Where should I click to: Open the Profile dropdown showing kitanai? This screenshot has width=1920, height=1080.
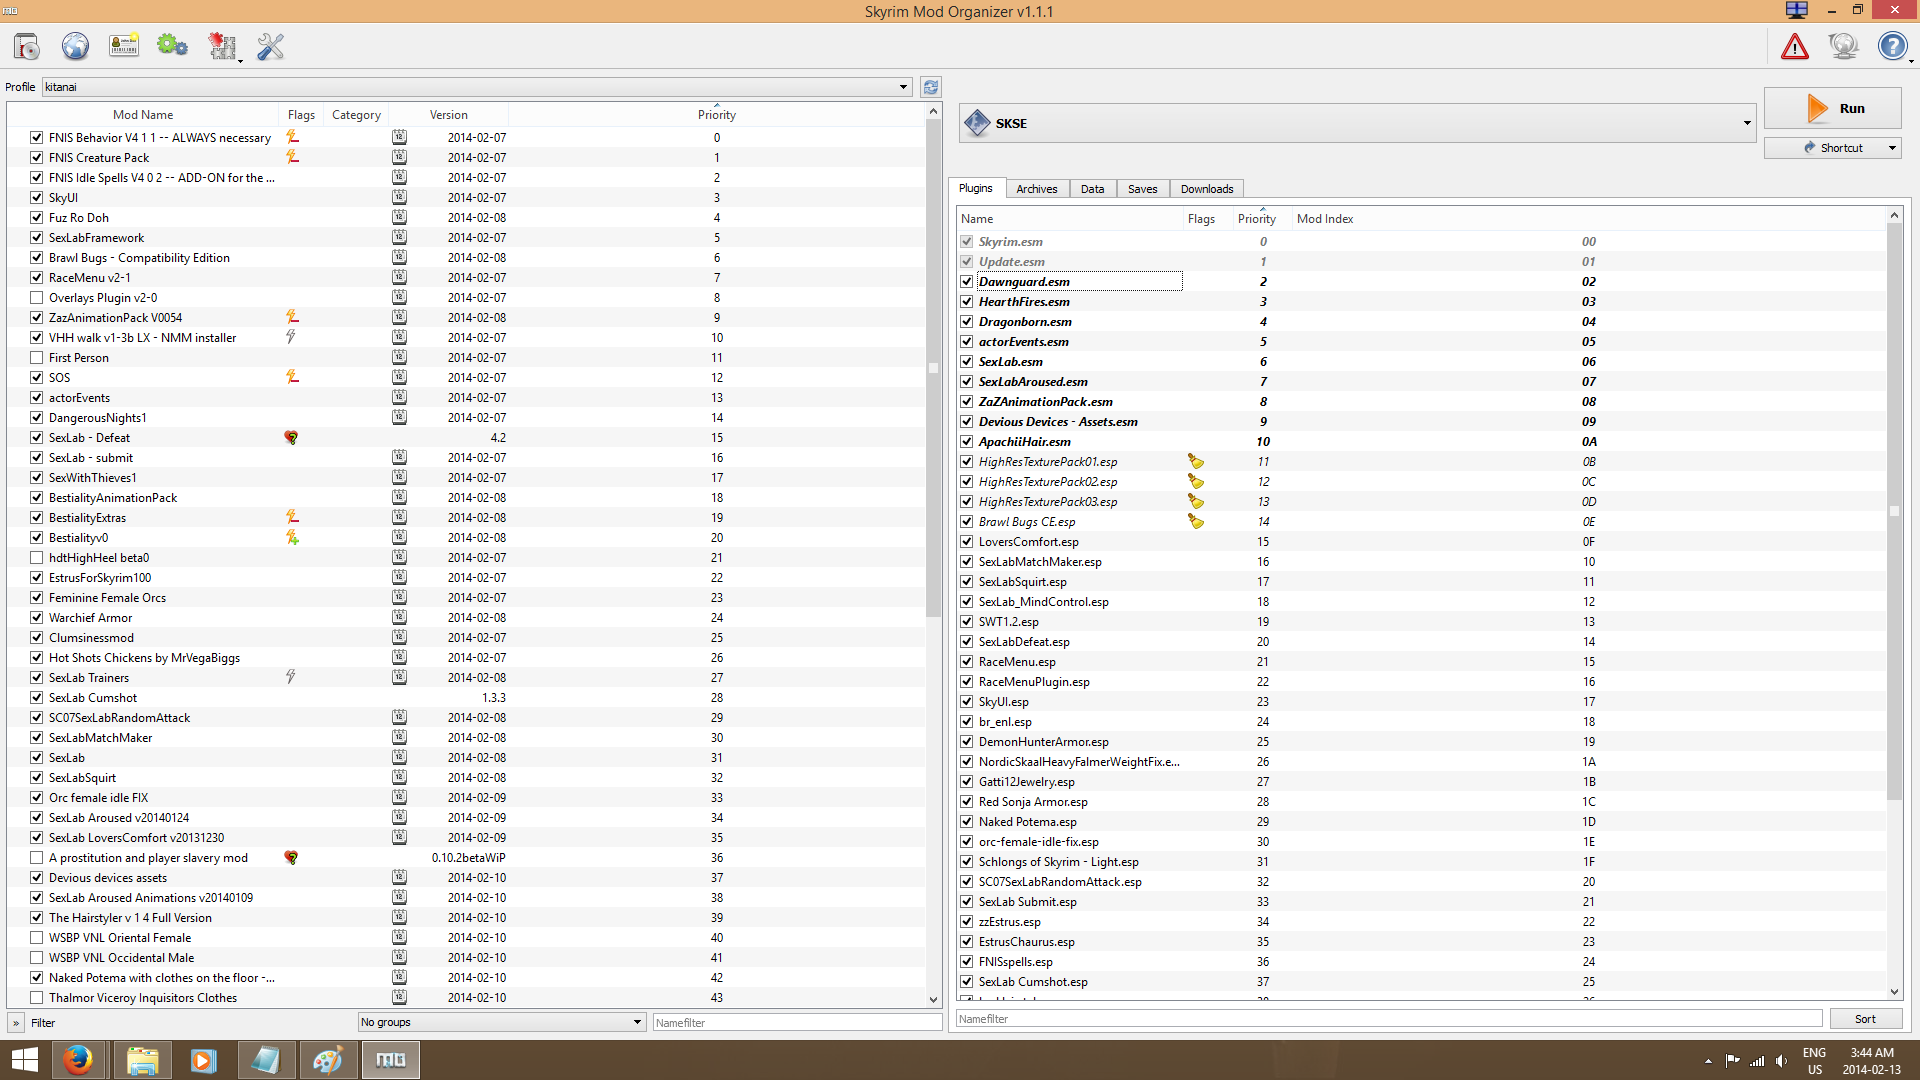477,87
